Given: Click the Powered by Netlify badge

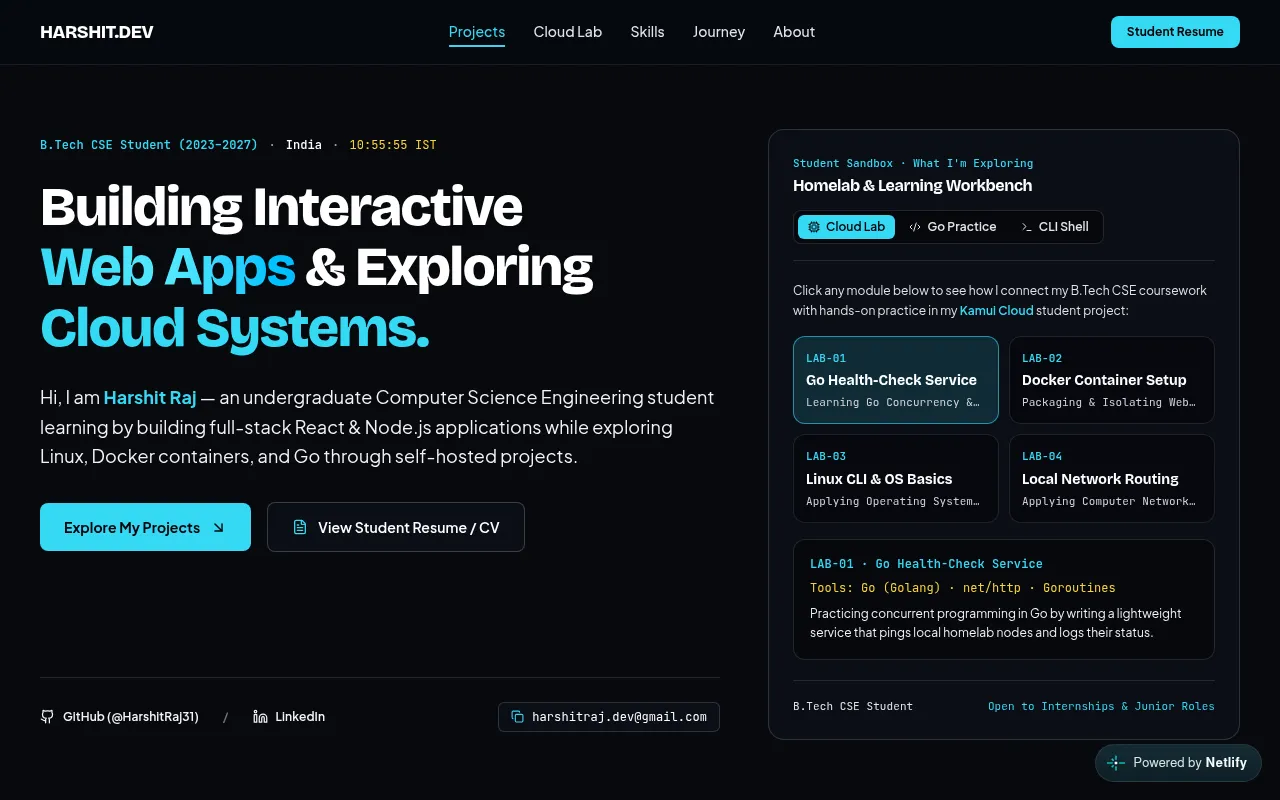Looking at the screenshot, I should [1178, 762].
